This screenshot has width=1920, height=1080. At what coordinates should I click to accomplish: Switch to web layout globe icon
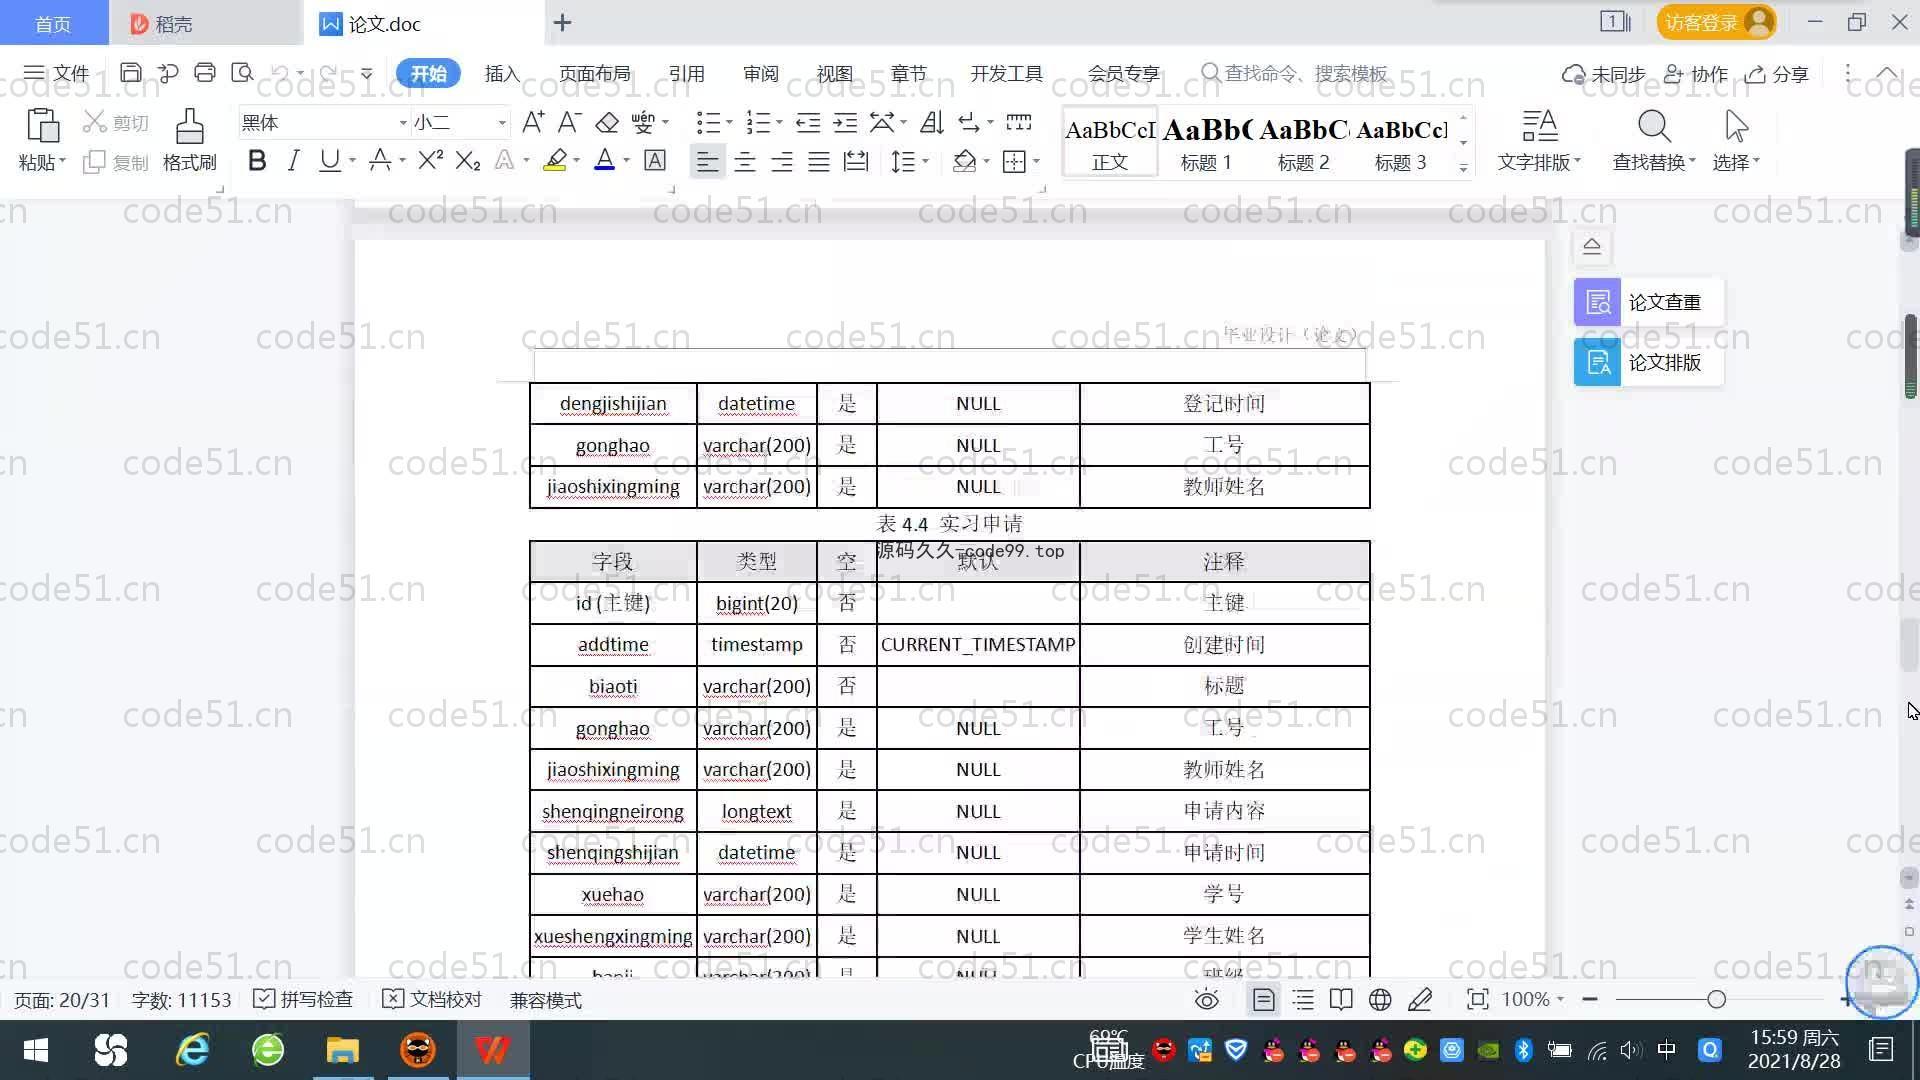[1380, 1000]
